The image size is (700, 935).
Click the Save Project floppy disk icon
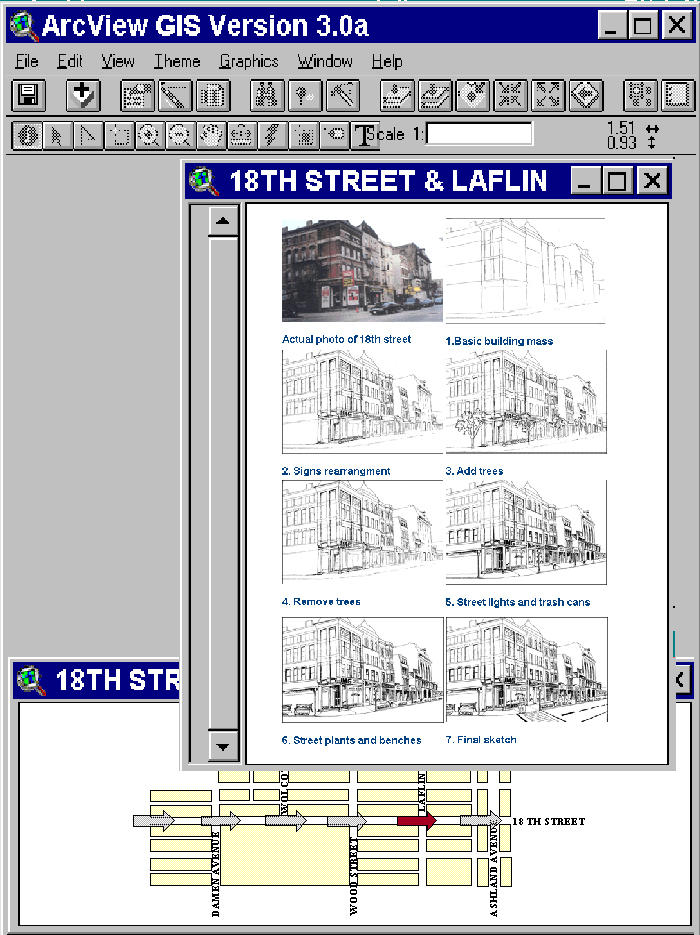tap(28, 95)
